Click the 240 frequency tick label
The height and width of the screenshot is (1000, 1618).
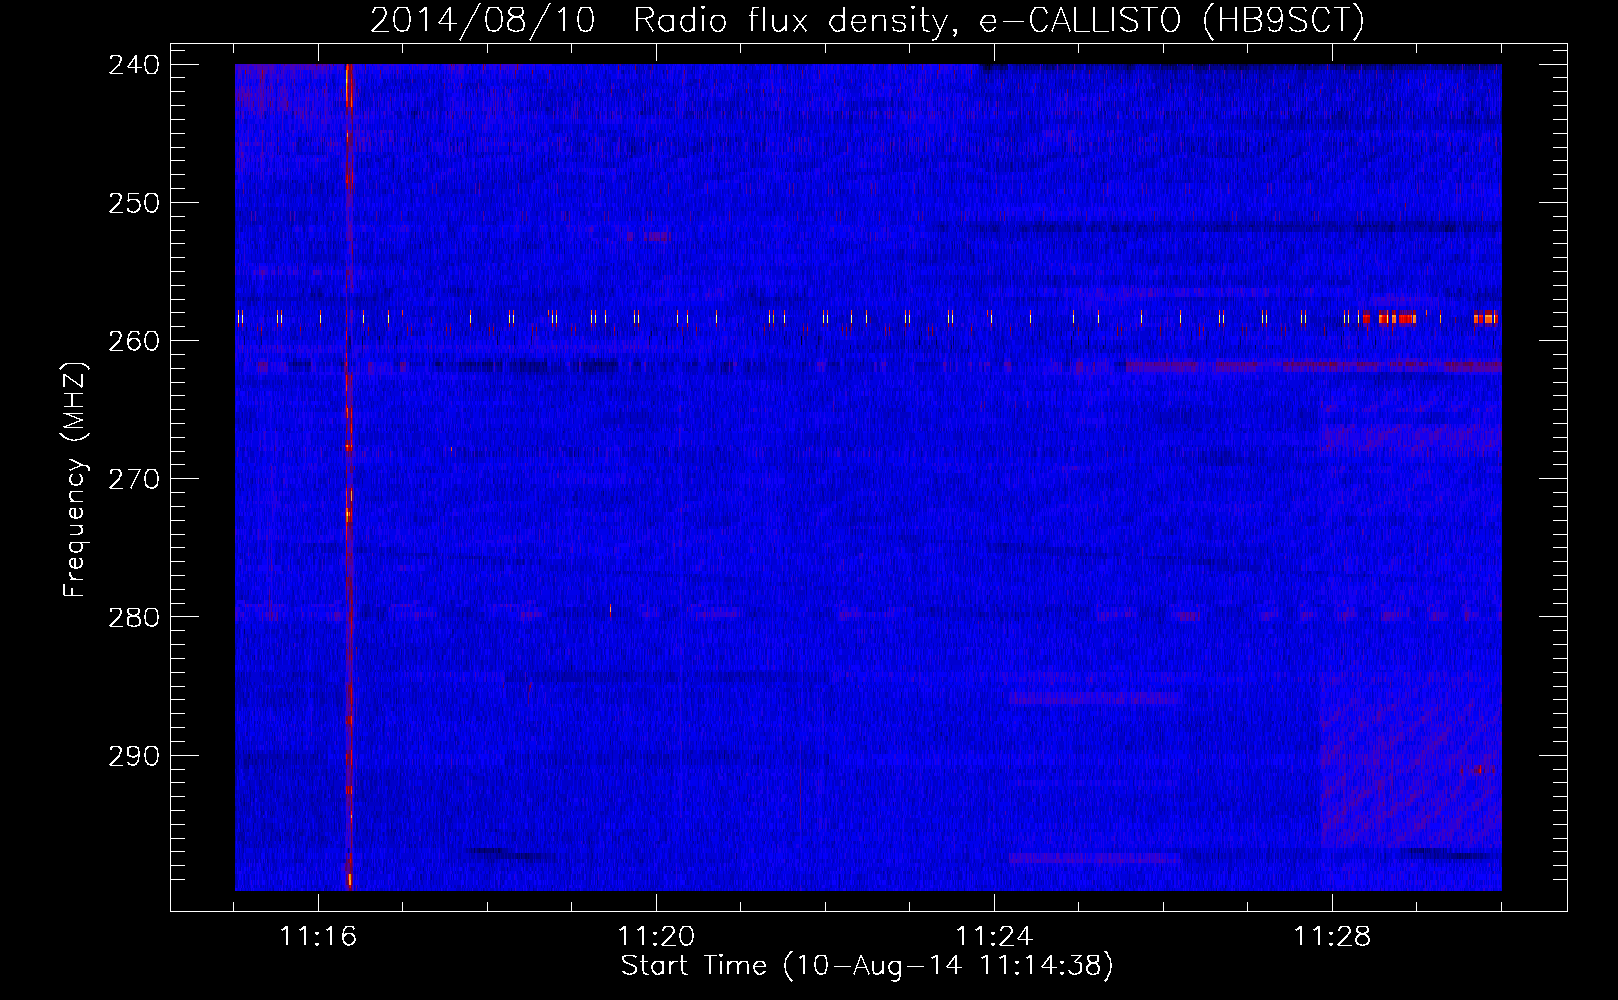pos(134,64)
